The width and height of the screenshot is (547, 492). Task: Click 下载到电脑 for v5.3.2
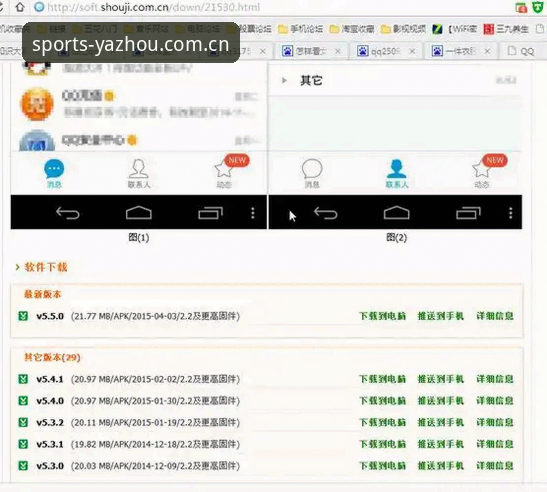click(382, 423)
